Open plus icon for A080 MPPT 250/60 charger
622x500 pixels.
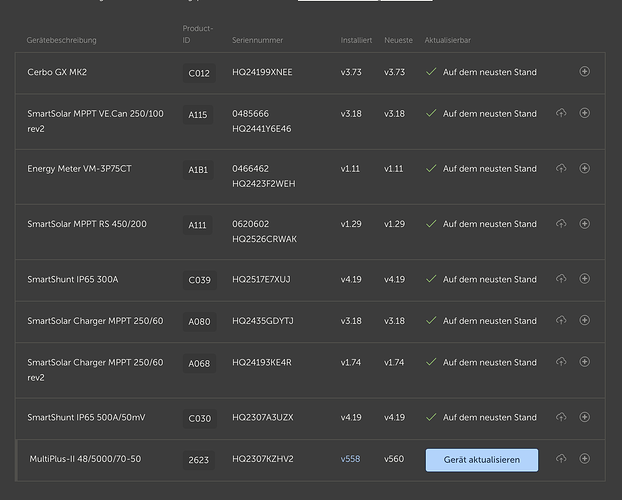coord(584,320)
